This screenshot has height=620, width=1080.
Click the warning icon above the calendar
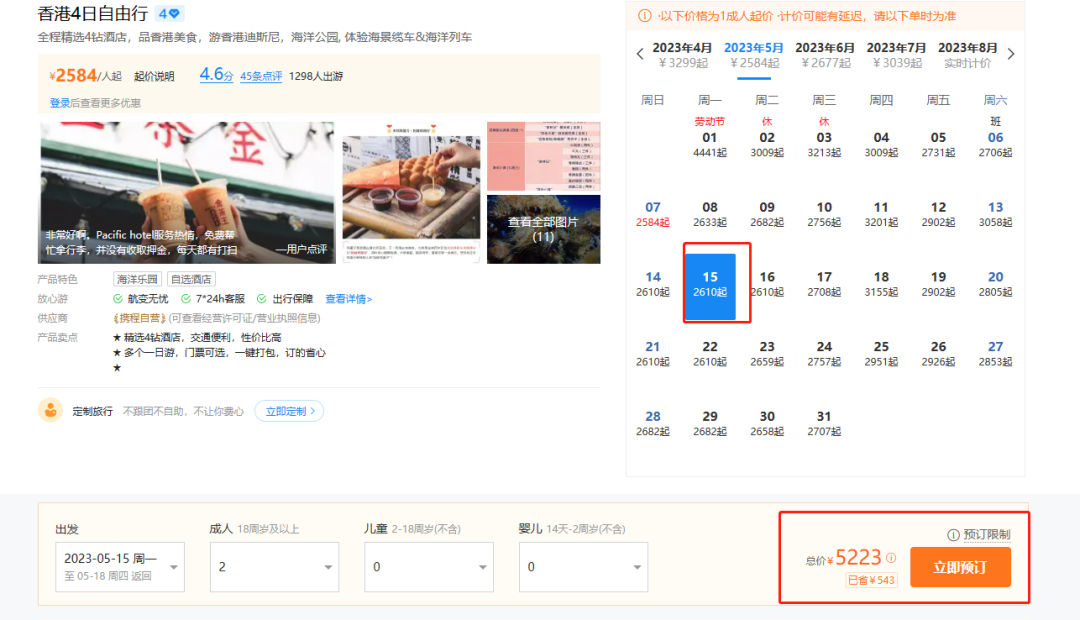646,15
